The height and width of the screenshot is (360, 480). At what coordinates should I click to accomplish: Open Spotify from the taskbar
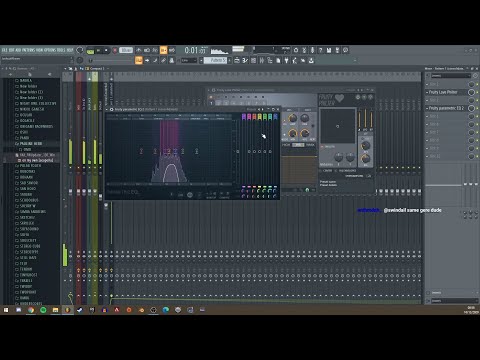coord(43,310)
